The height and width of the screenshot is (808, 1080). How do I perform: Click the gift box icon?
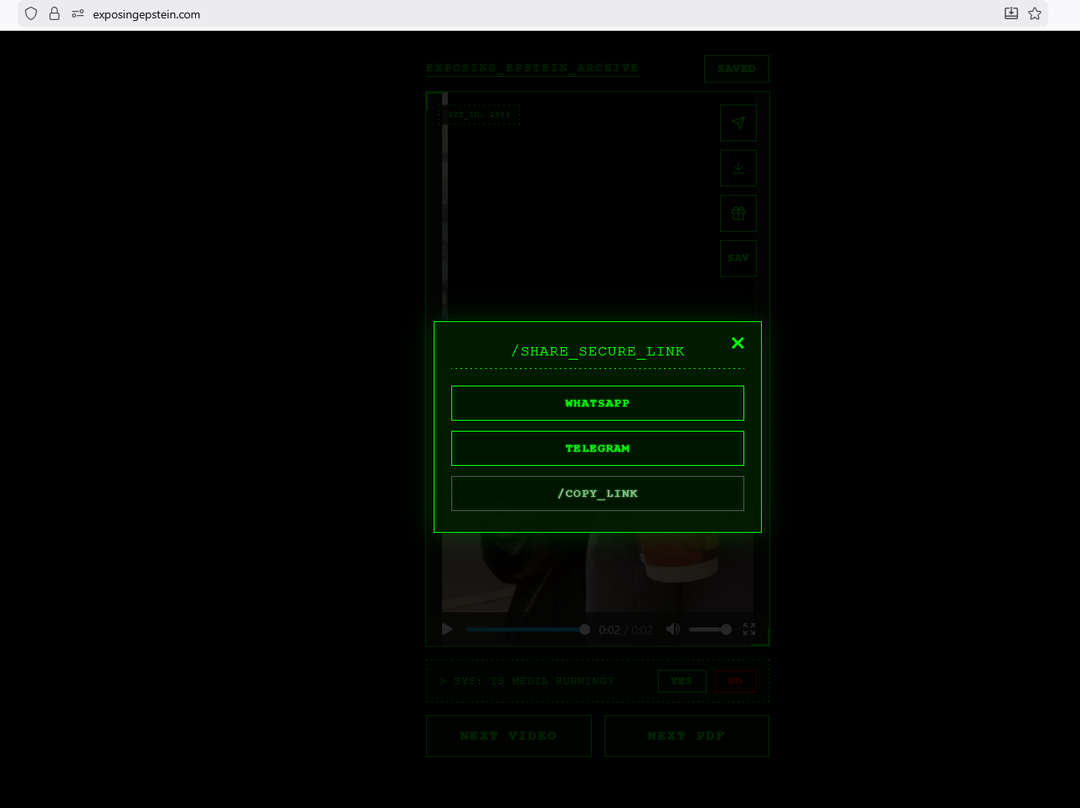pyautogui.click(x=738, y=213)
